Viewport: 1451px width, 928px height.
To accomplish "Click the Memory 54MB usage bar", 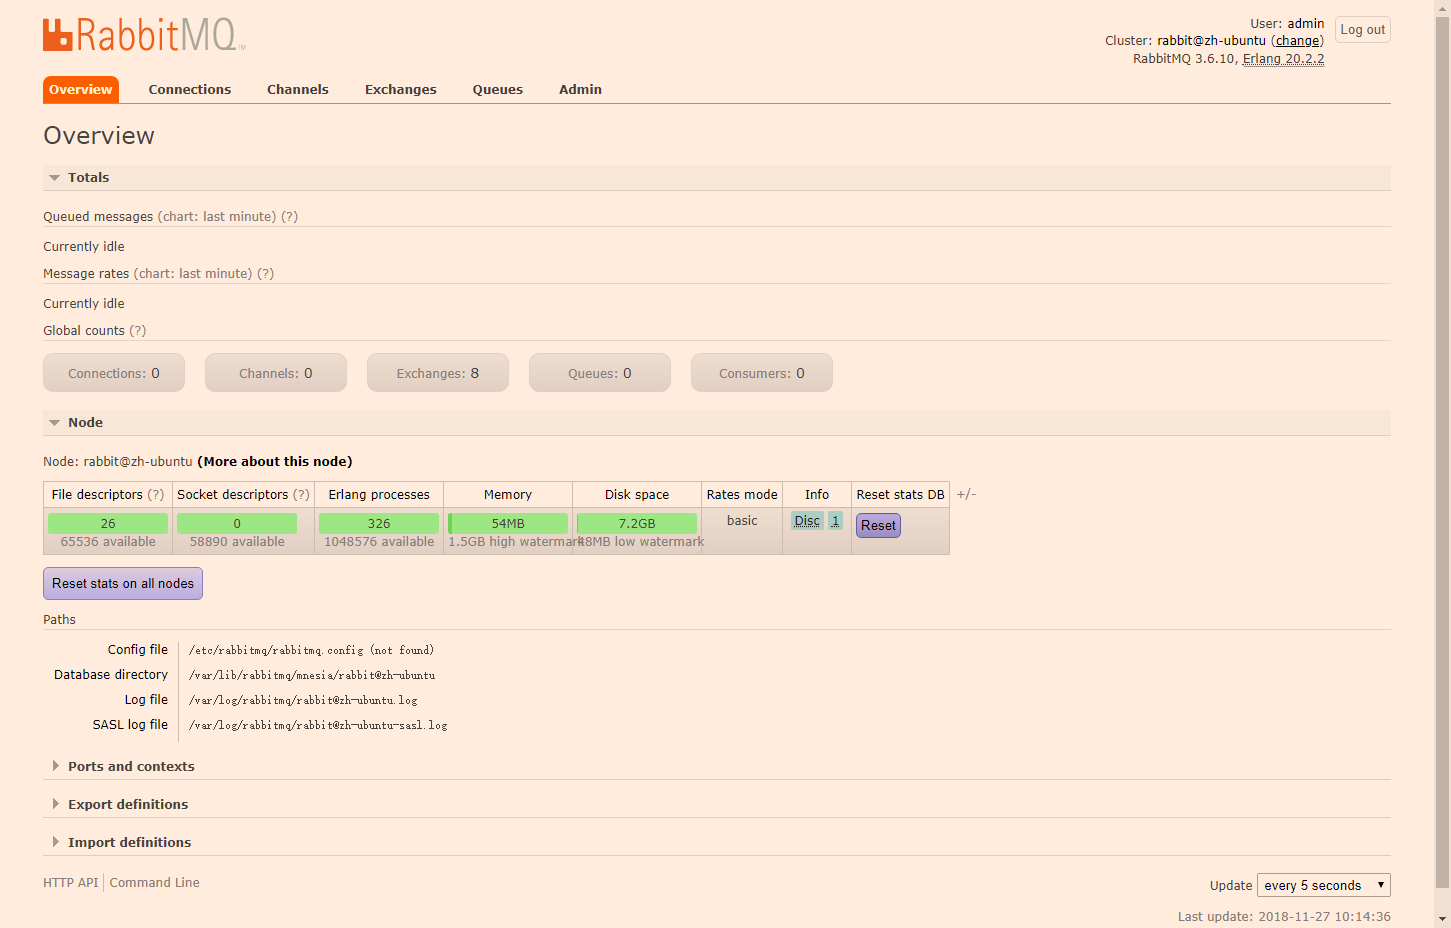I will [x=508, y=523].
